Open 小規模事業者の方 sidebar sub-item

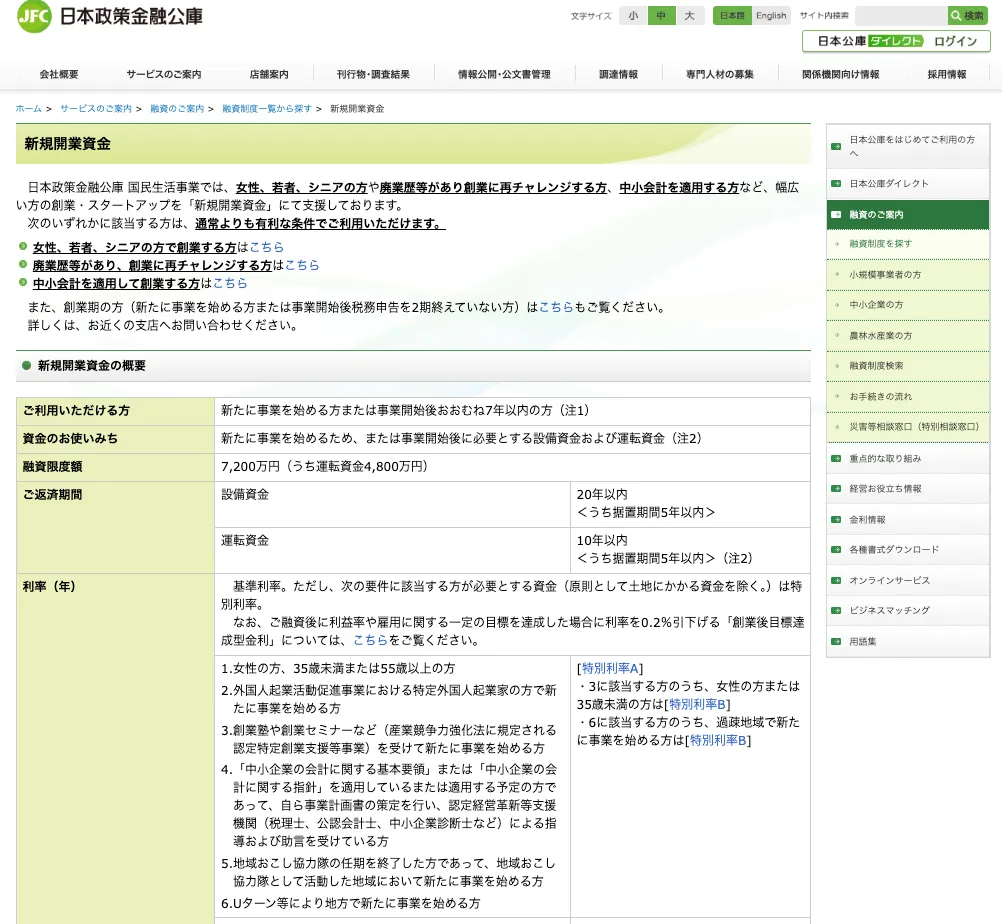(x=908, y=275)
